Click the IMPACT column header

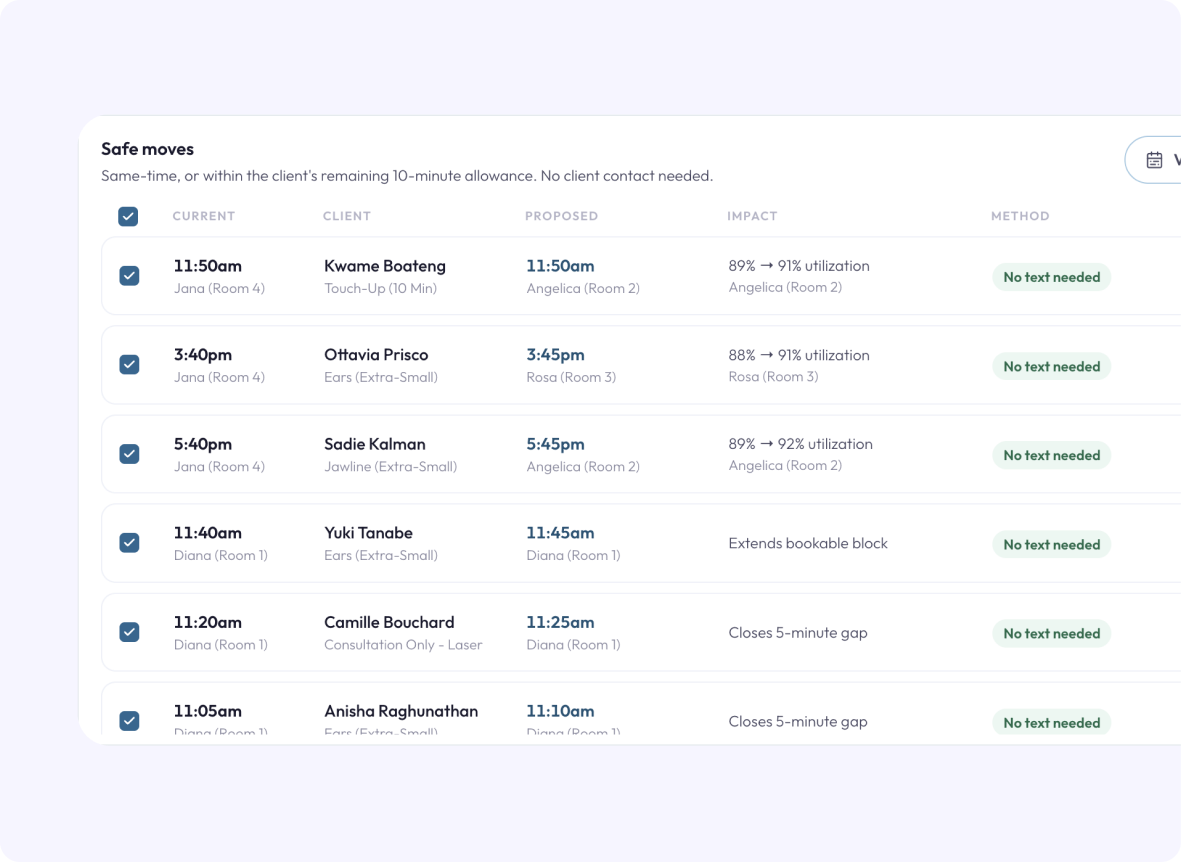pos(752,216)
